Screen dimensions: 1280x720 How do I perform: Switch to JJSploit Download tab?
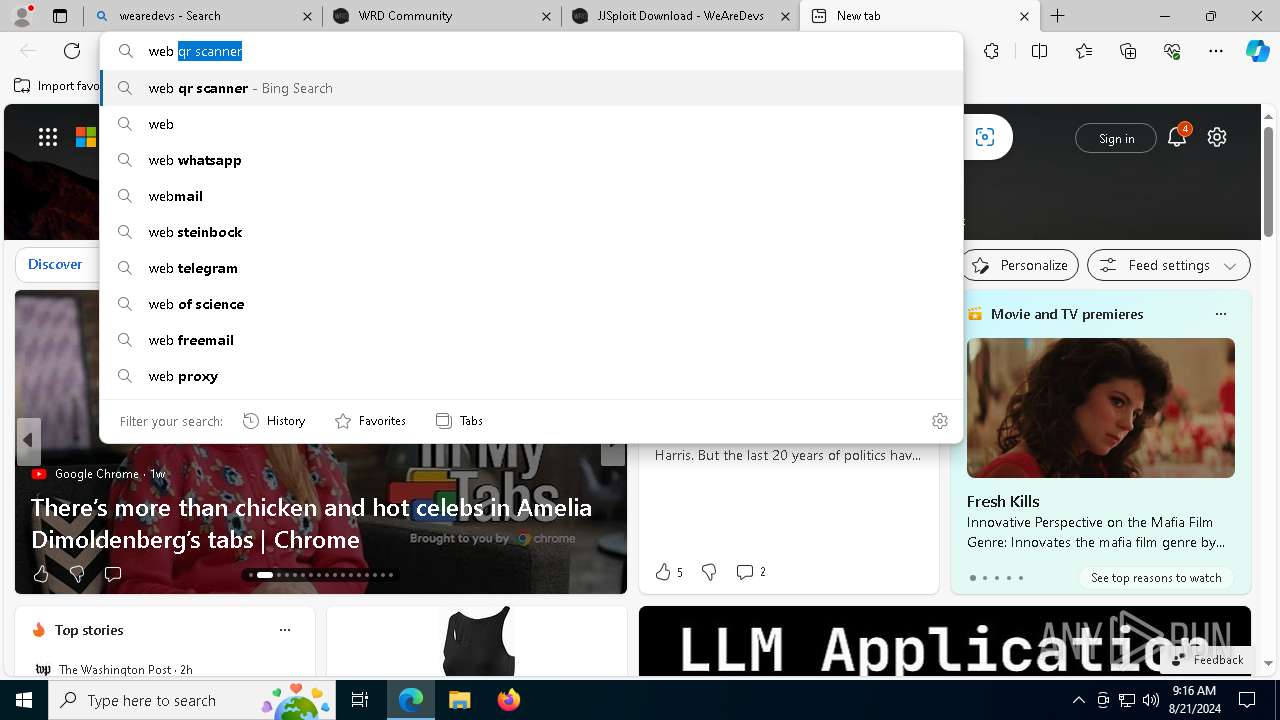(680, 16)
